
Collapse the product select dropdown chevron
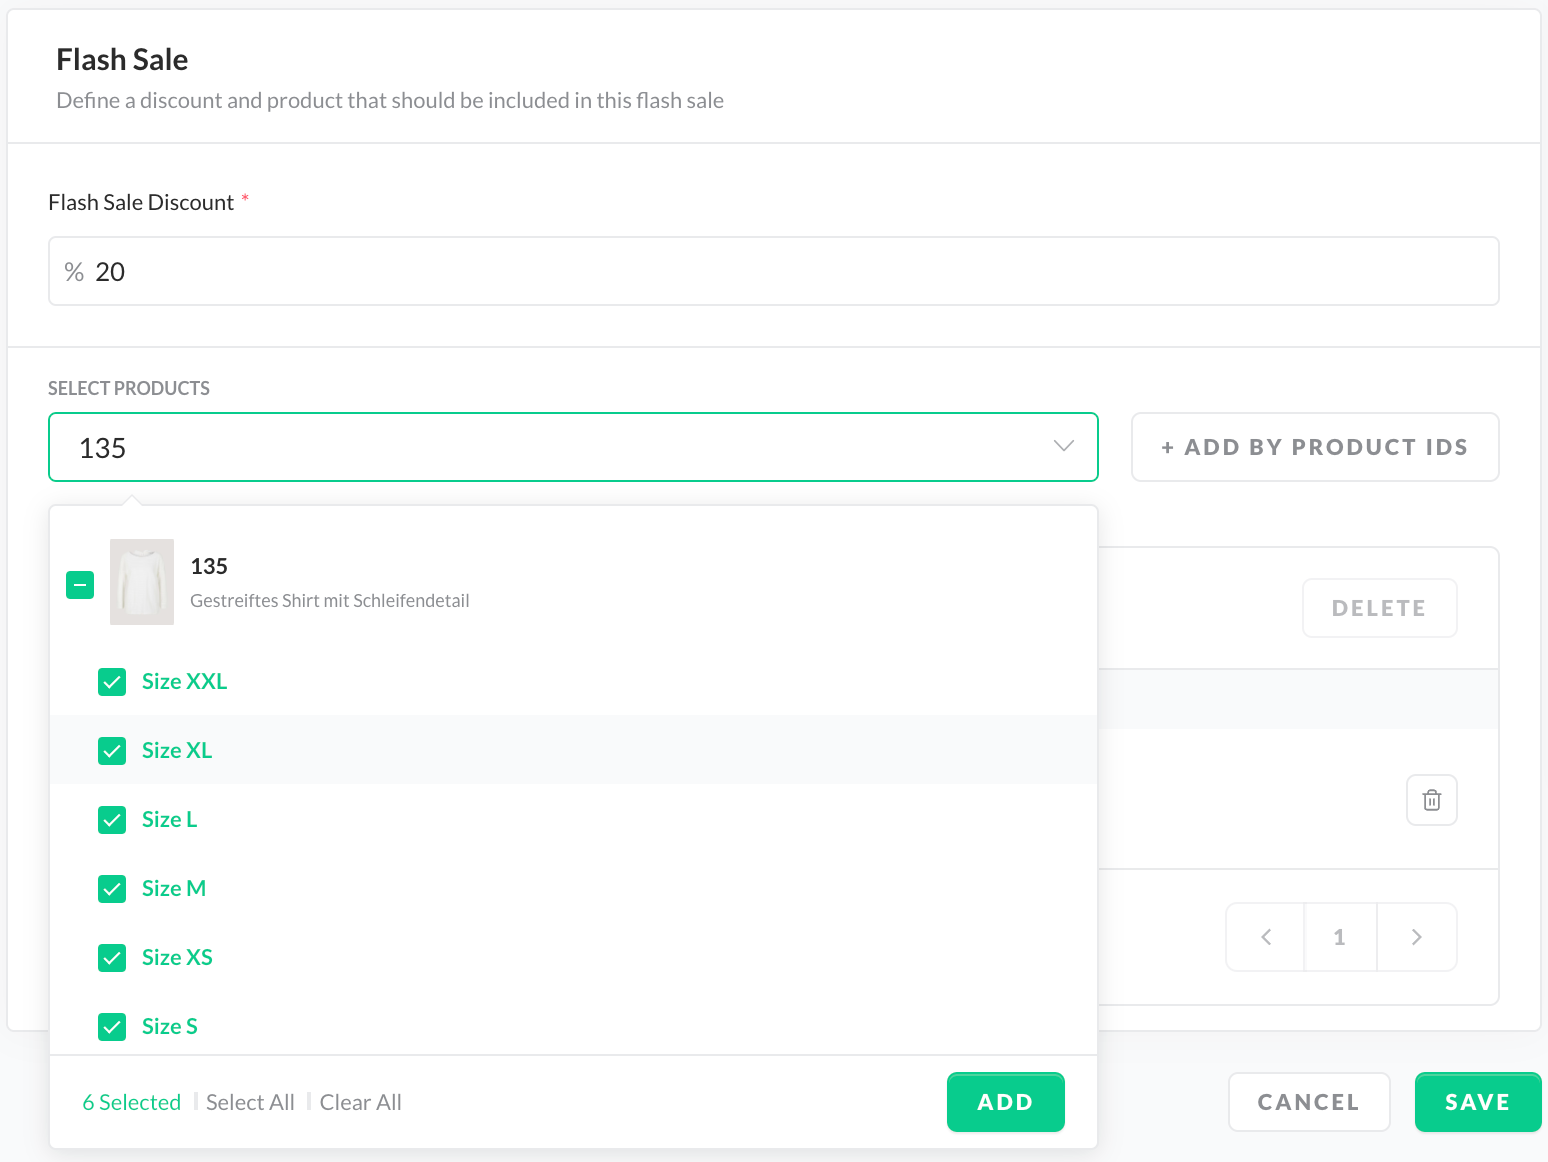point(1063,446)
